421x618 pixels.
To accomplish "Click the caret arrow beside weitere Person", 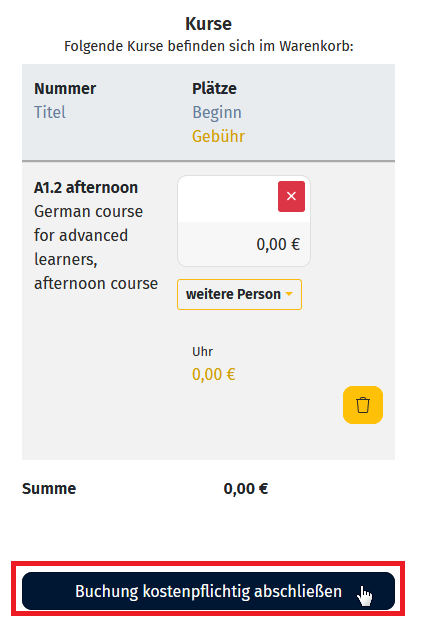I will coord(289,294).
